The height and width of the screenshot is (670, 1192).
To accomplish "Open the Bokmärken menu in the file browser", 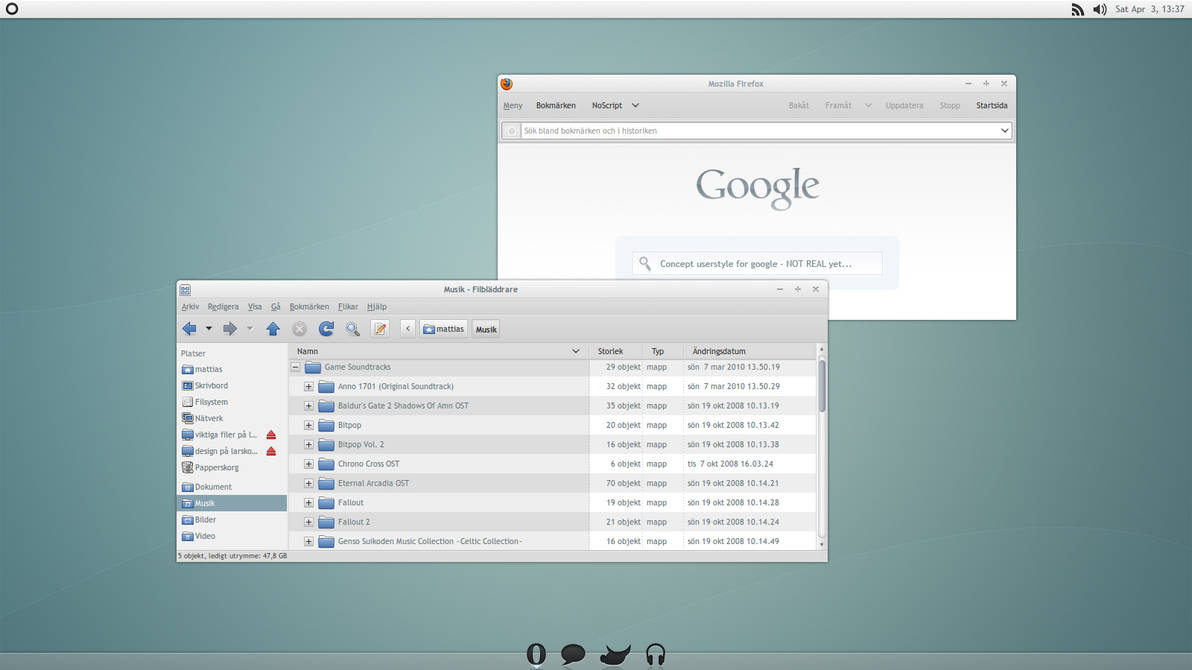I will [x=309, y=306].
